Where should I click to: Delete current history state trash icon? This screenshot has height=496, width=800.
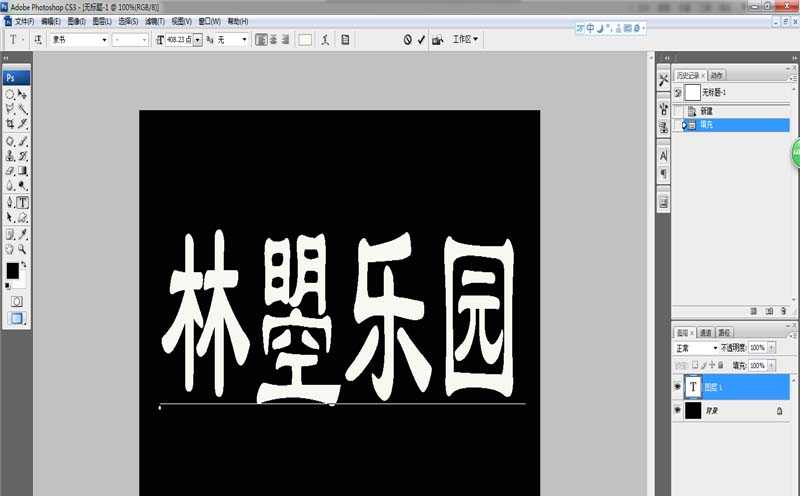tap(784, 311)
